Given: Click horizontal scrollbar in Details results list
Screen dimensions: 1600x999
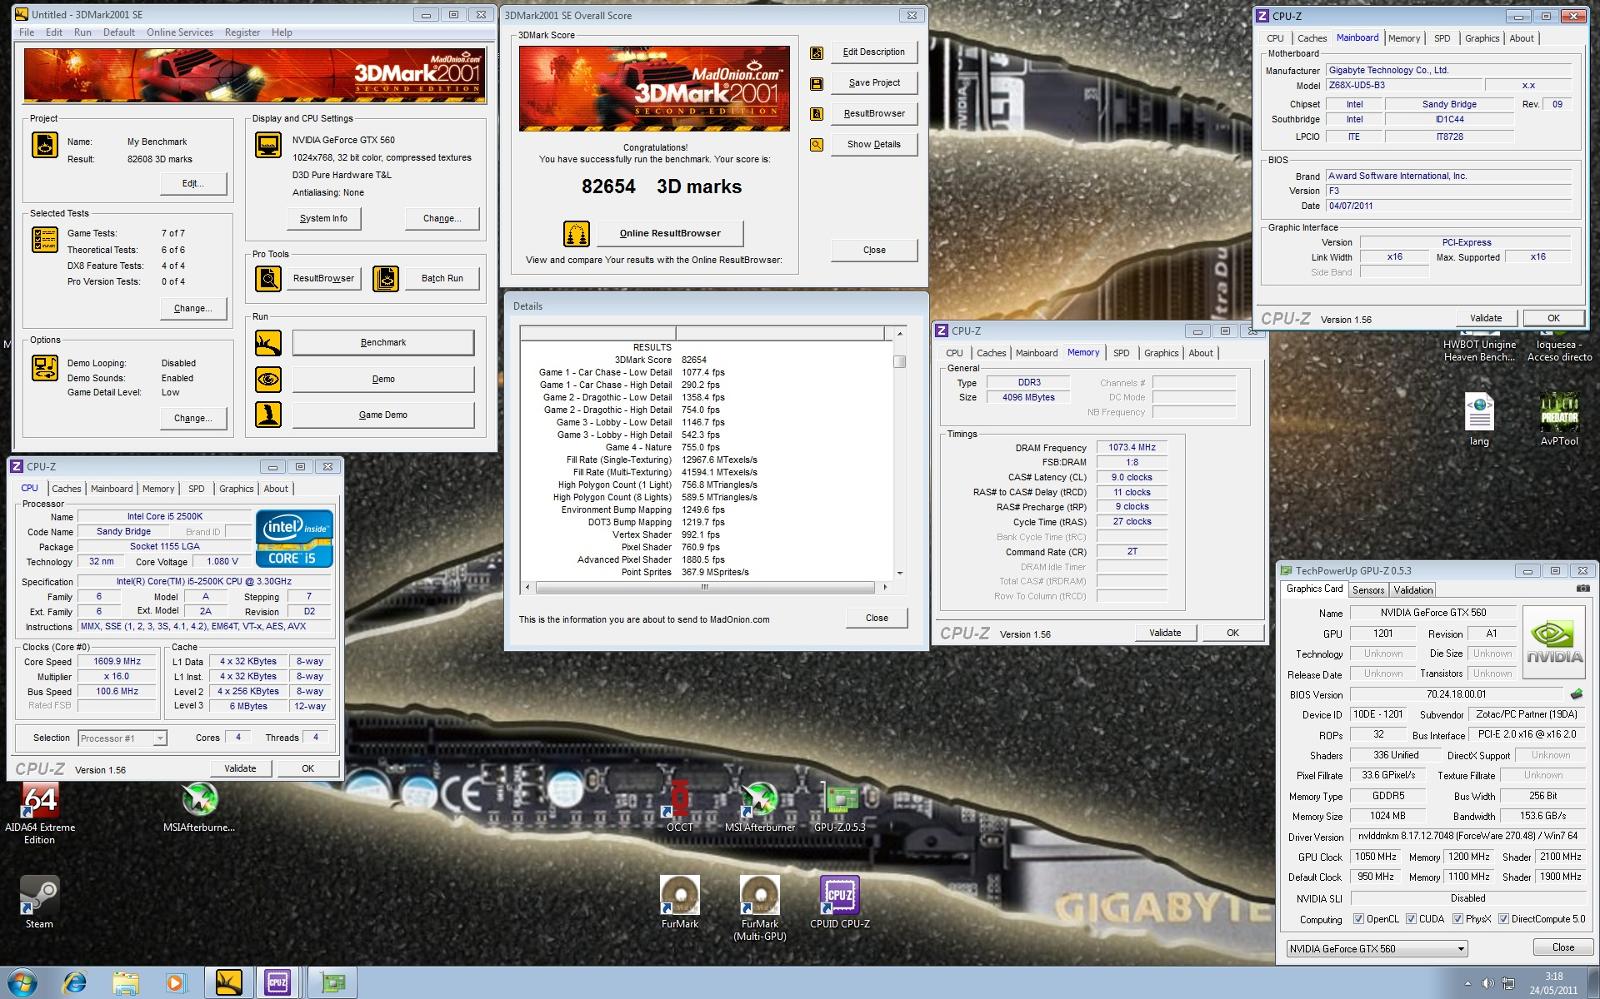Looking at the screenshot, I should [x=704, y=587].
